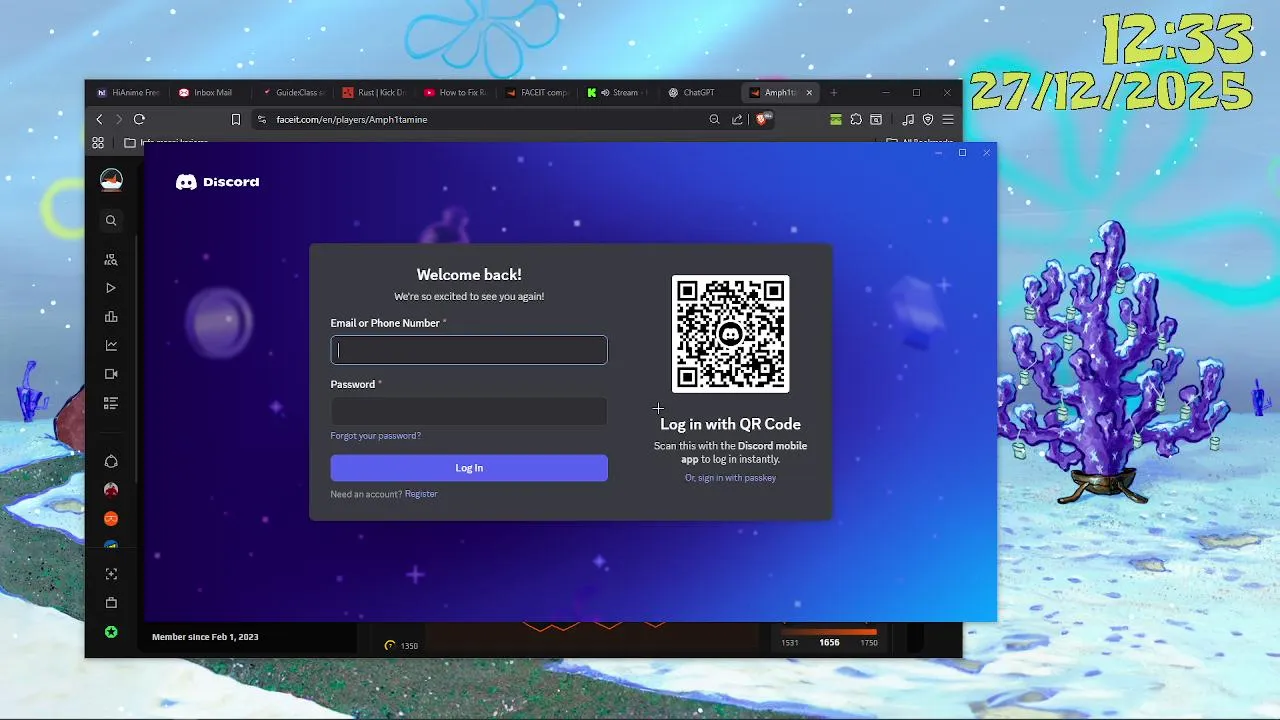Click the green extension icon in toolbar
The image size is (1280, 720).
pos(836,119)
